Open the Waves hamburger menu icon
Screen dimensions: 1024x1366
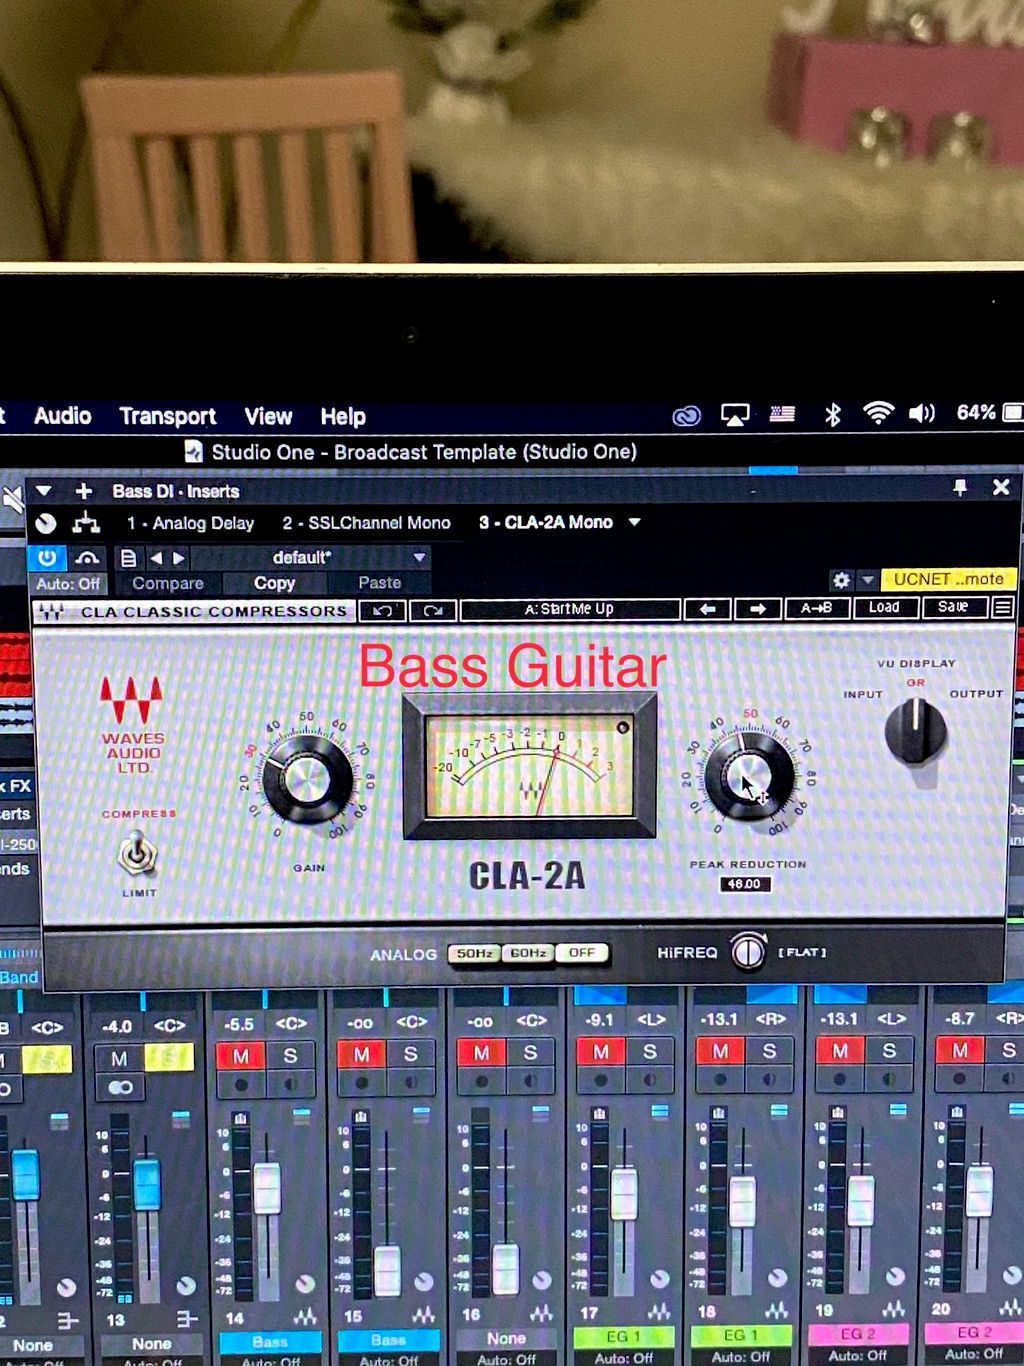pos(1002,607)
